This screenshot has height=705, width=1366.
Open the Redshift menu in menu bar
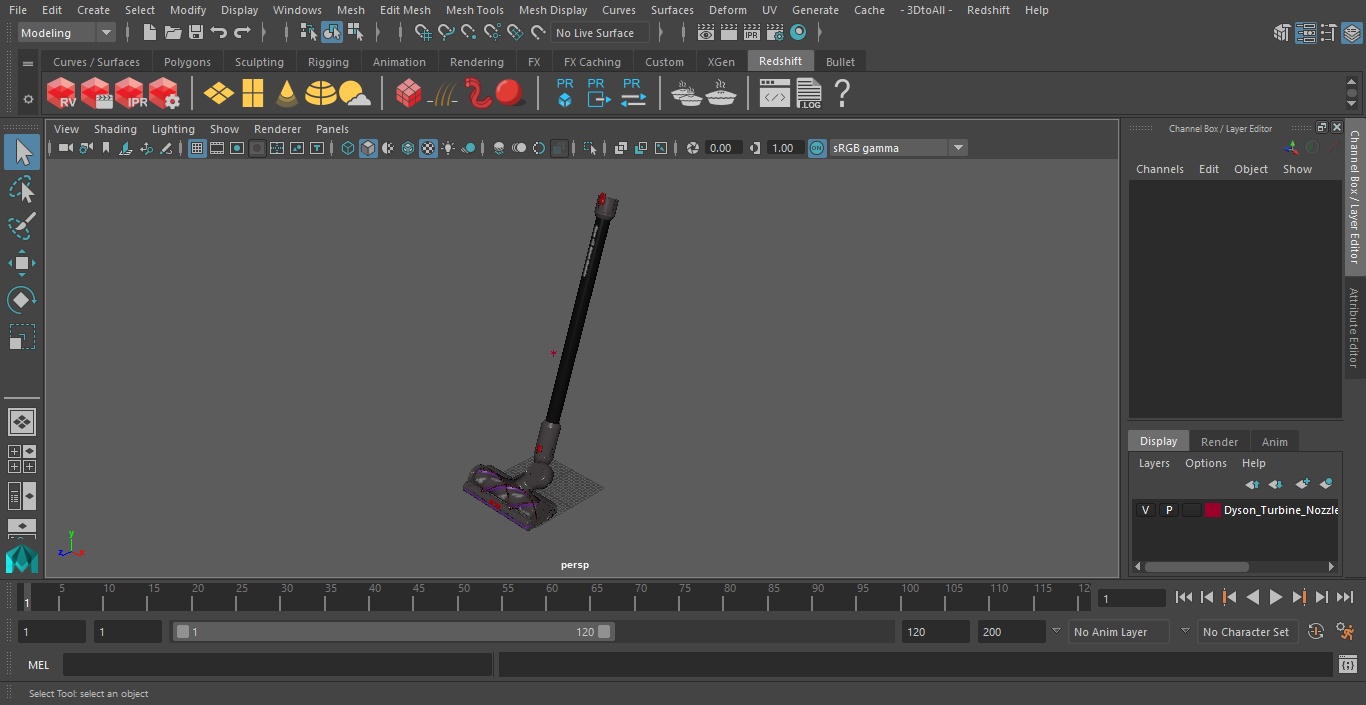click(987, 10)
